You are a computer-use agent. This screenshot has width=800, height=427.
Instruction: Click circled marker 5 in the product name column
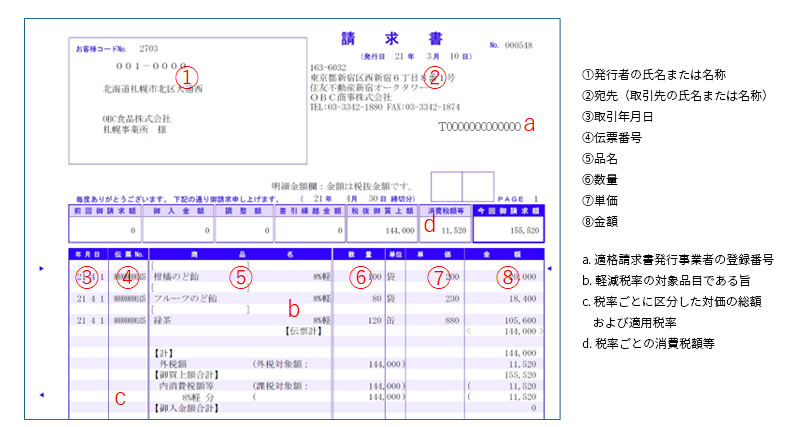click(239, 277)
